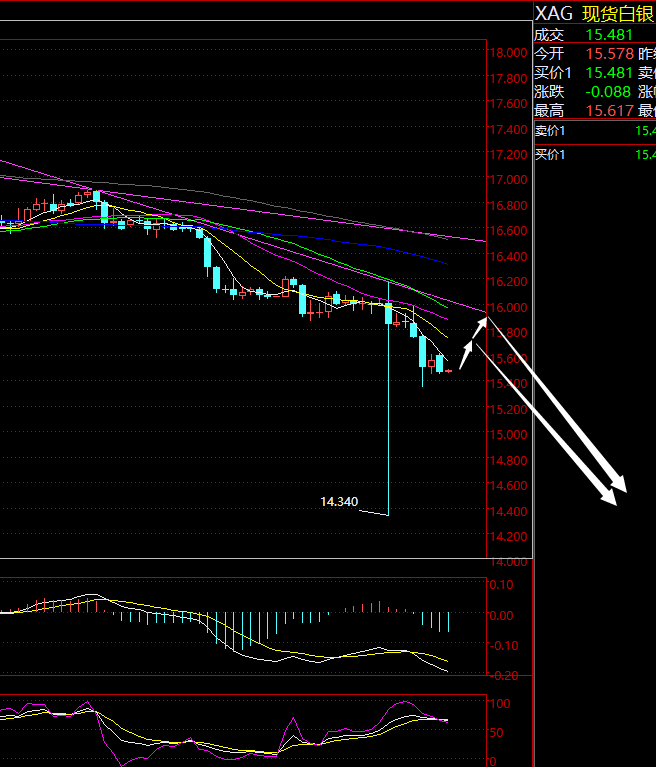Click the 现货白银 instrument name
Viewport: 656px width, 767px height.
click(x=618, y=14)
